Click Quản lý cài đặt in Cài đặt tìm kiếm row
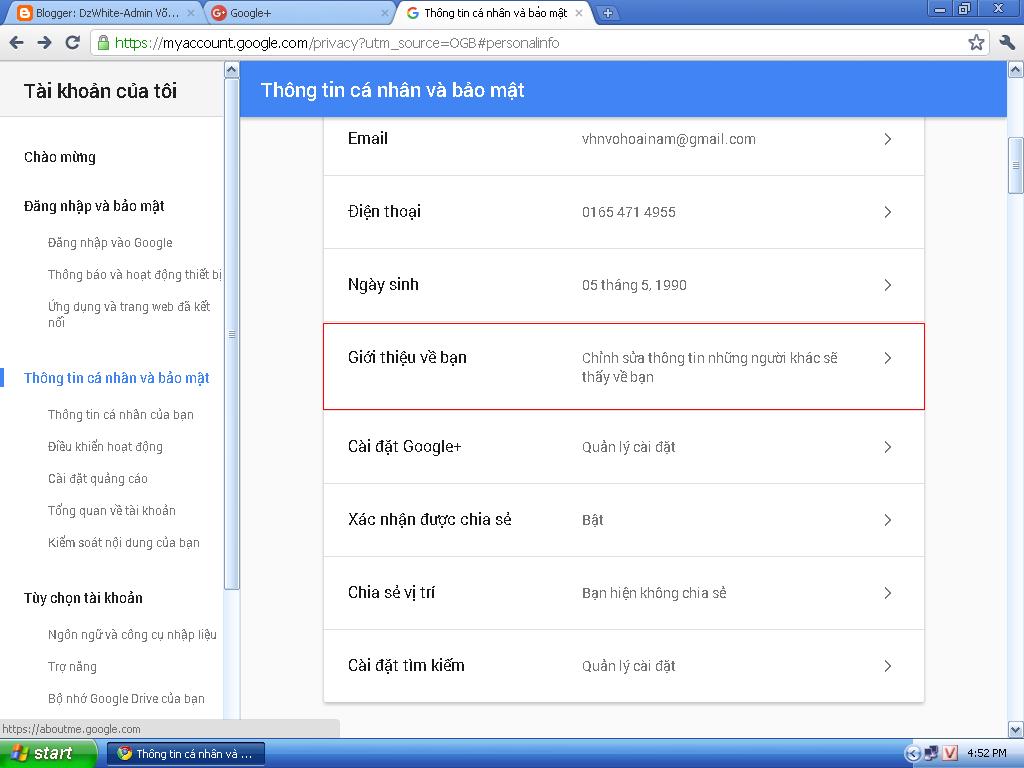Screen dimensions: 1024x768 pos(628,666)
